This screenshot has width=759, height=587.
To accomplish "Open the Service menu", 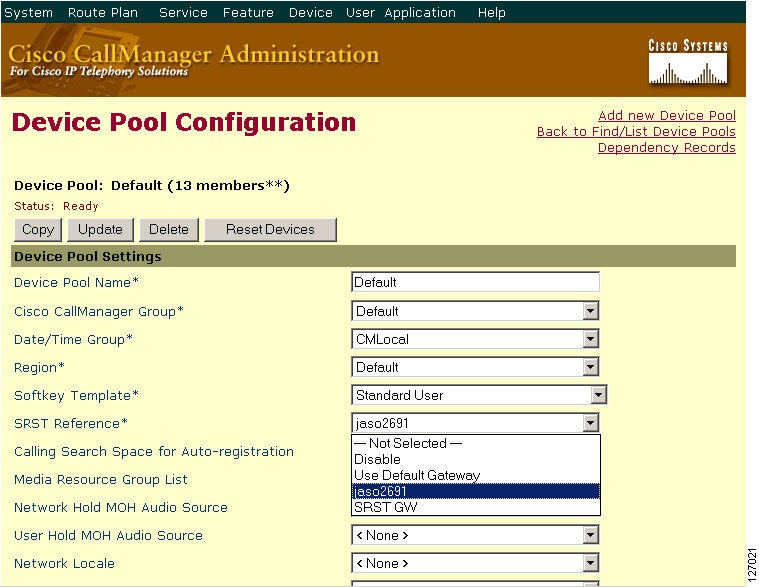I will pos(183,13).
